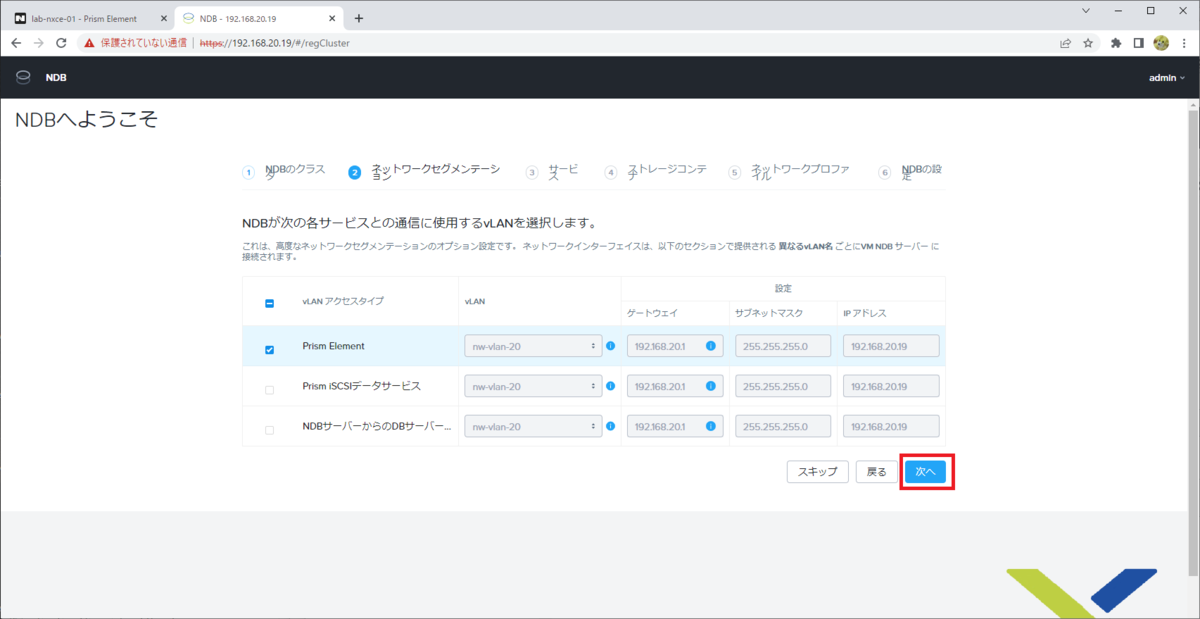Screen dimensions: 1200x619
Task: Open the admin user menu
Action: (x=1167, y=77)
